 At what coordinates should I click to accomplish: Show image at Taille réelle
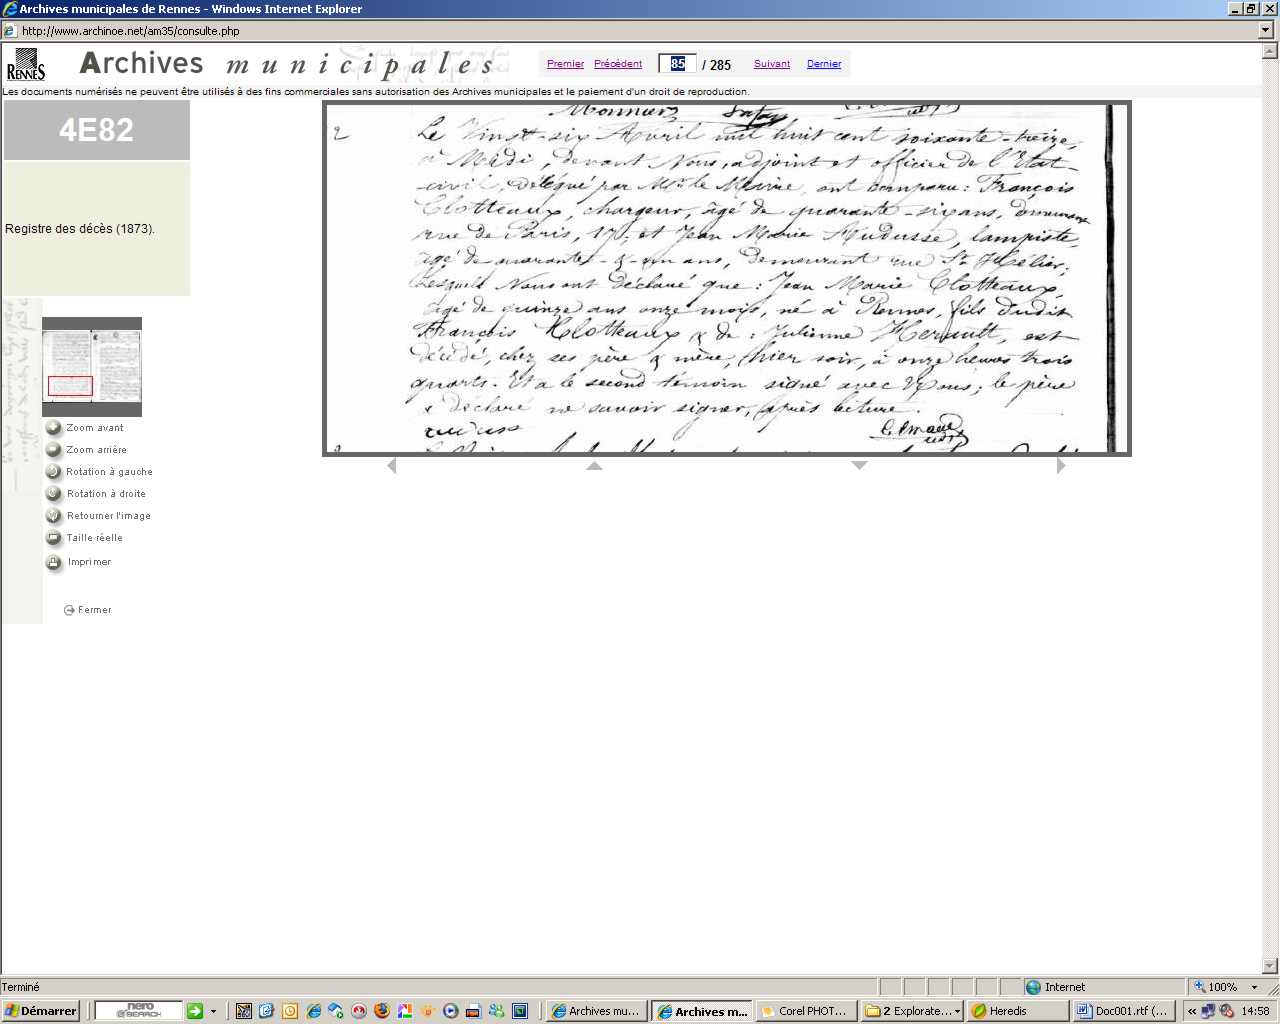(54, 538)
